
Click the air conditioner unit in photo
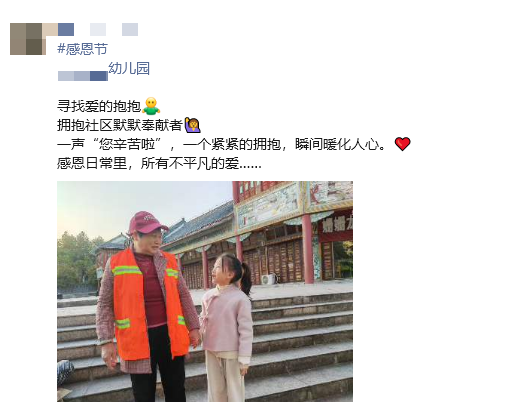(268, 279)
